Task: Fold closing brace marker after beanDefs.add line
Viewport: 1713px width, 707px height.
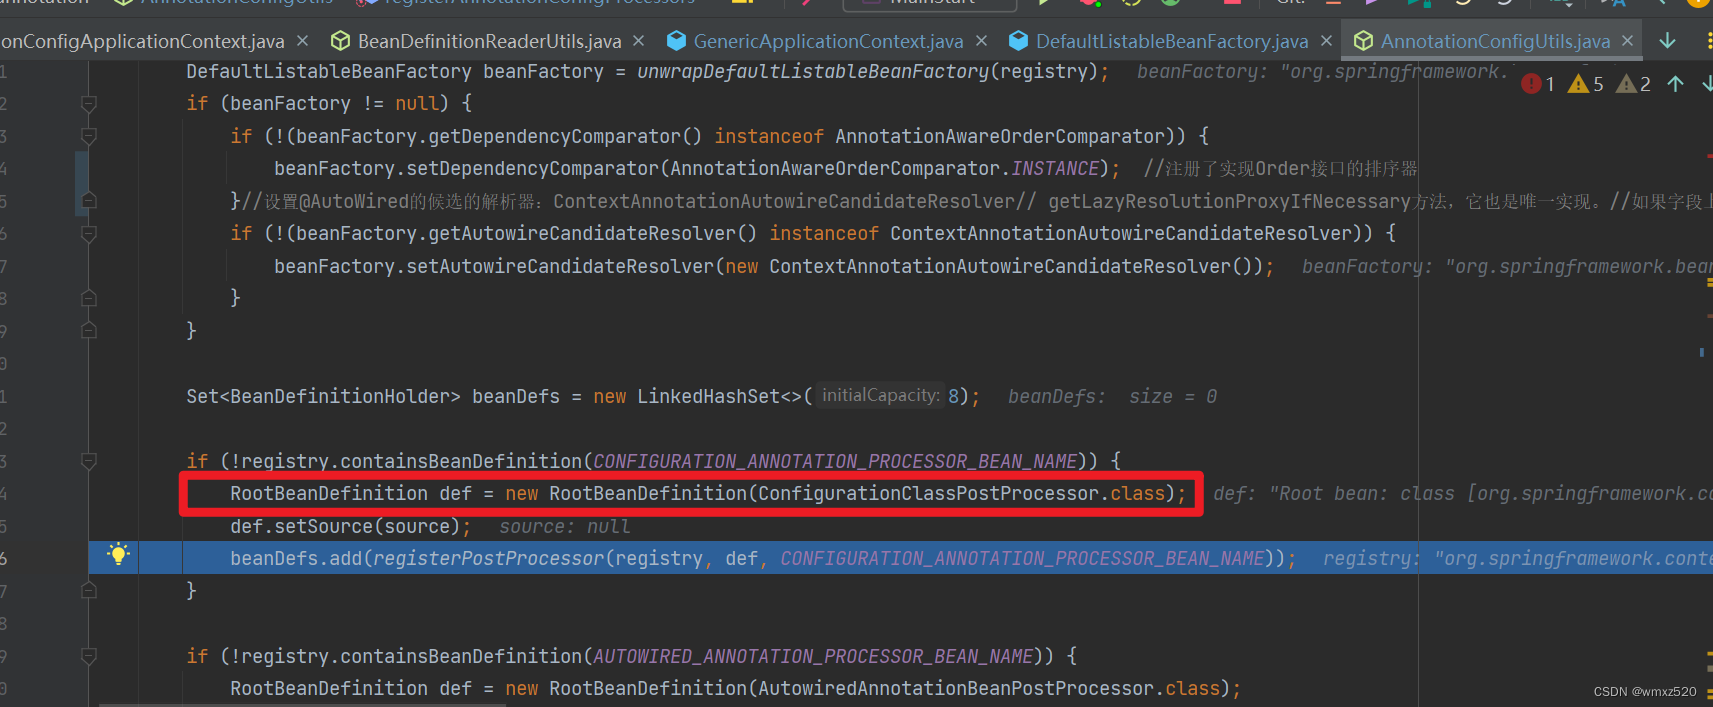Action: pyautogui.click(x=89, y=591)
